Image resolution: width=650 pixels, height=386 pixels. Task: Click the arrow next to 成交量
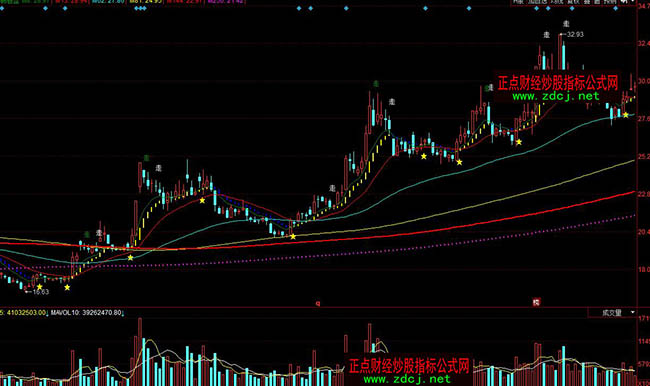(633, 312)
